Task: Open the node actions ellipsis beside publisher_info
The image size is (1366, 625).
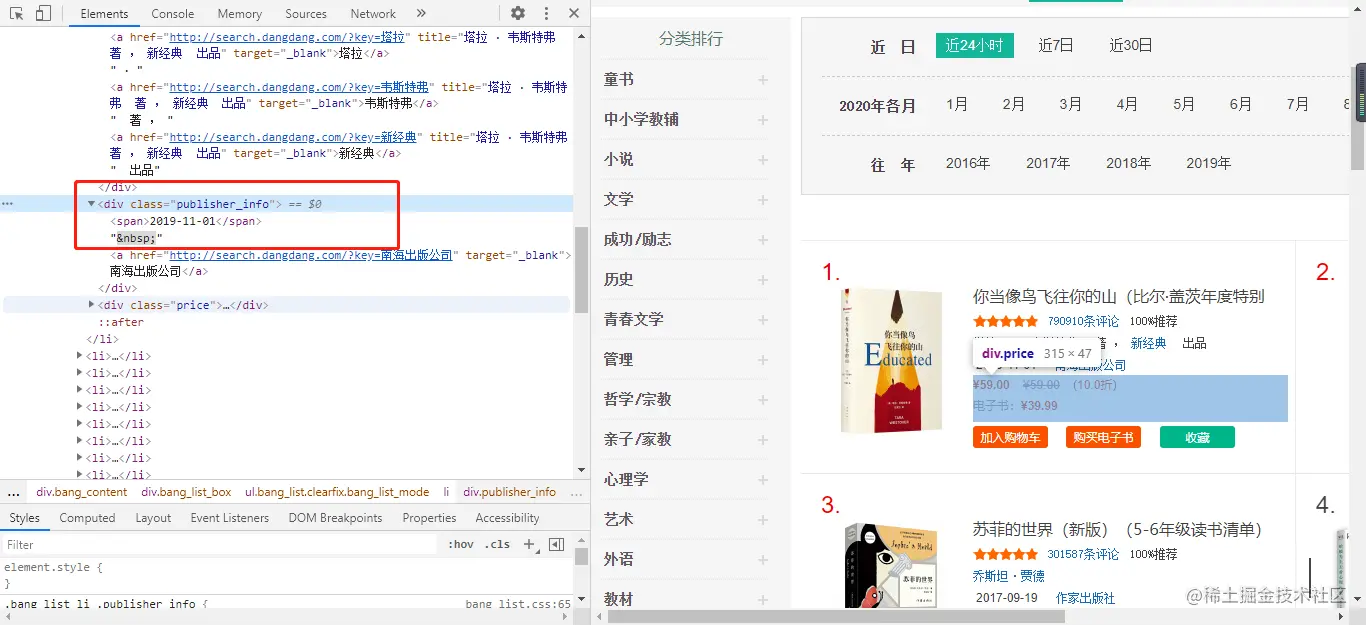Action: click(x=8, y=204)
